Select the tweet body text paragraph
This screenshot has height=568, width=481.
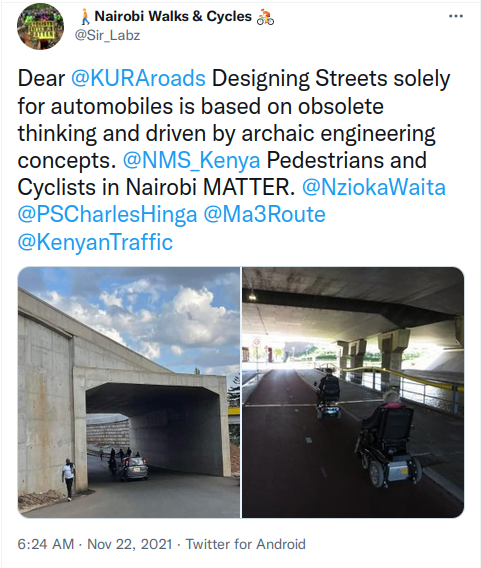[234, 160]
